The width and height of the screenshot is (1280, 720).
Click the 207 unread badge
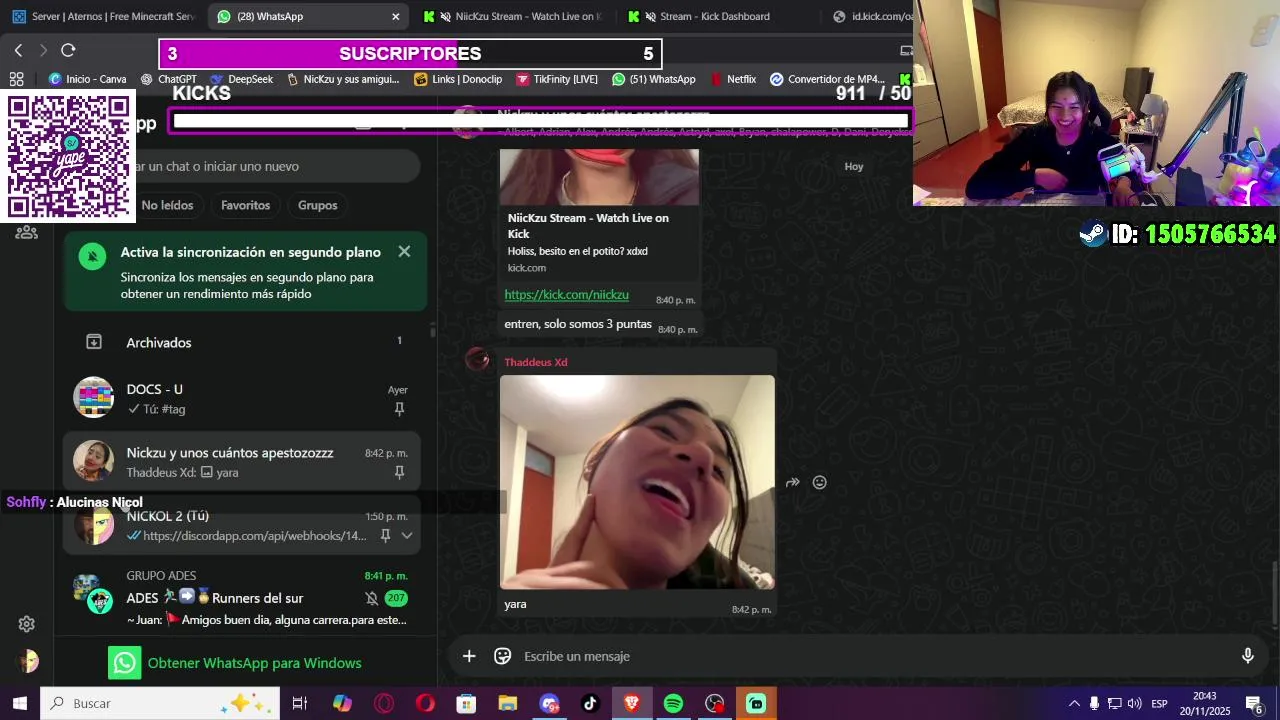396,598
